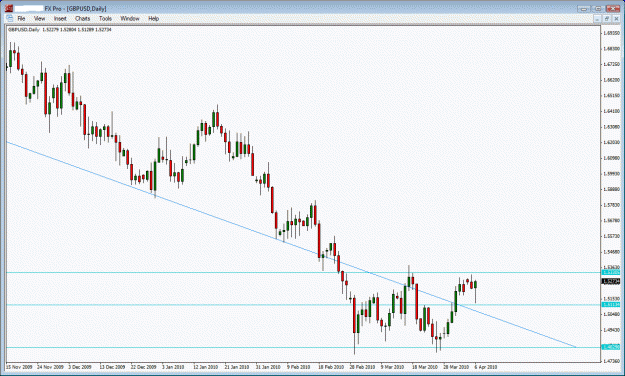This screenshot has height=376, width=625.
Task: Click the cyan price tag of highest horizontal line
Action: tap(611, 272)
